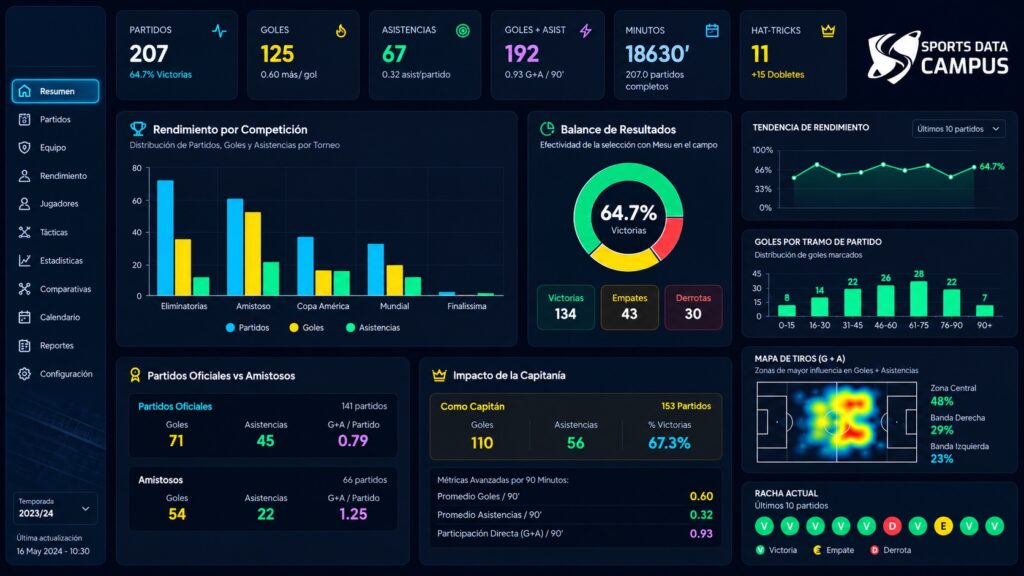Click the pie icon by Balance de Resultados

pyautogui.click(x=547, y=129)
